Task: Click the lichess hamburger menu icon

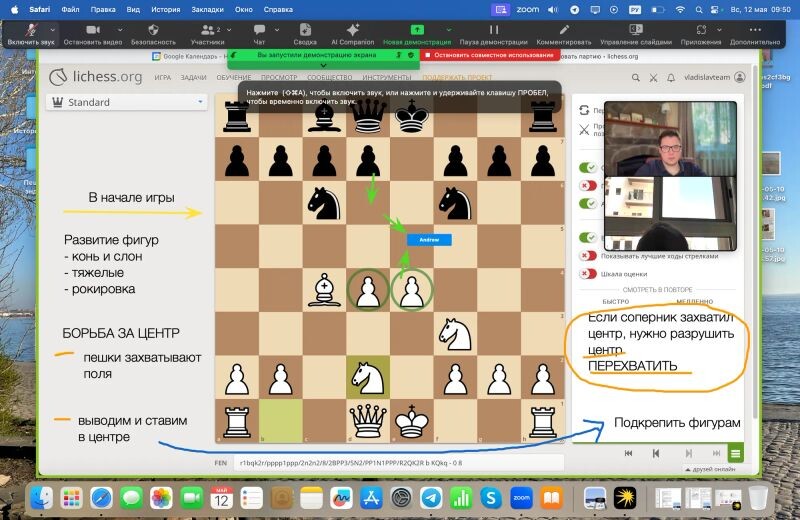Action: (x=735, y=453)
